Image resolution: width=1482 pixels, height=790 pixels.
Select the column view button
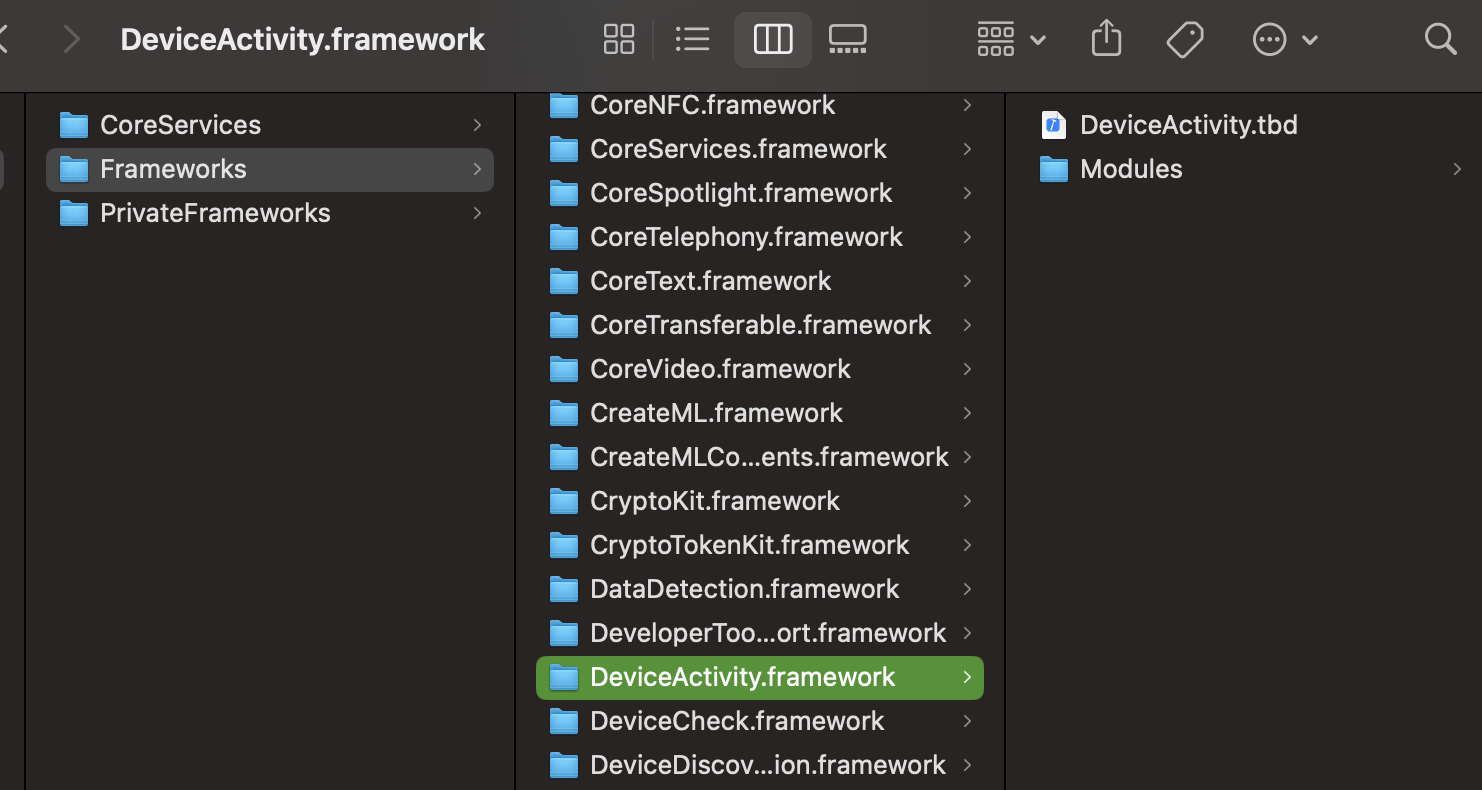pyautogui.click(x=773, y=40)
